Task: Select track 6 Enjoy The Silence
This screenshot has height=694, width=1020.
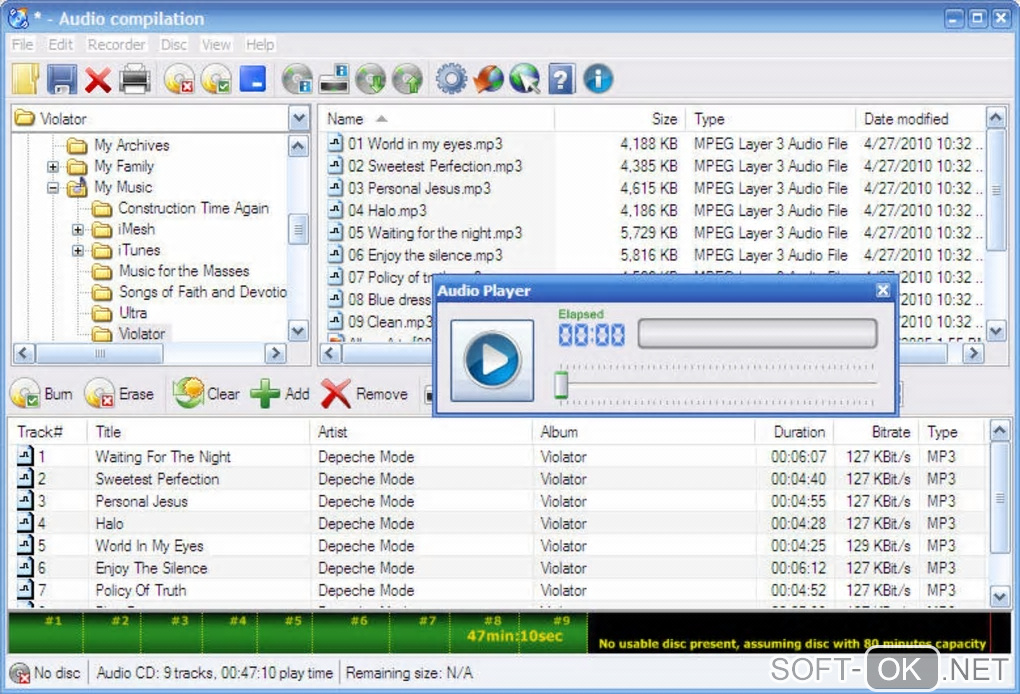Action: click(x=498, y=568)
